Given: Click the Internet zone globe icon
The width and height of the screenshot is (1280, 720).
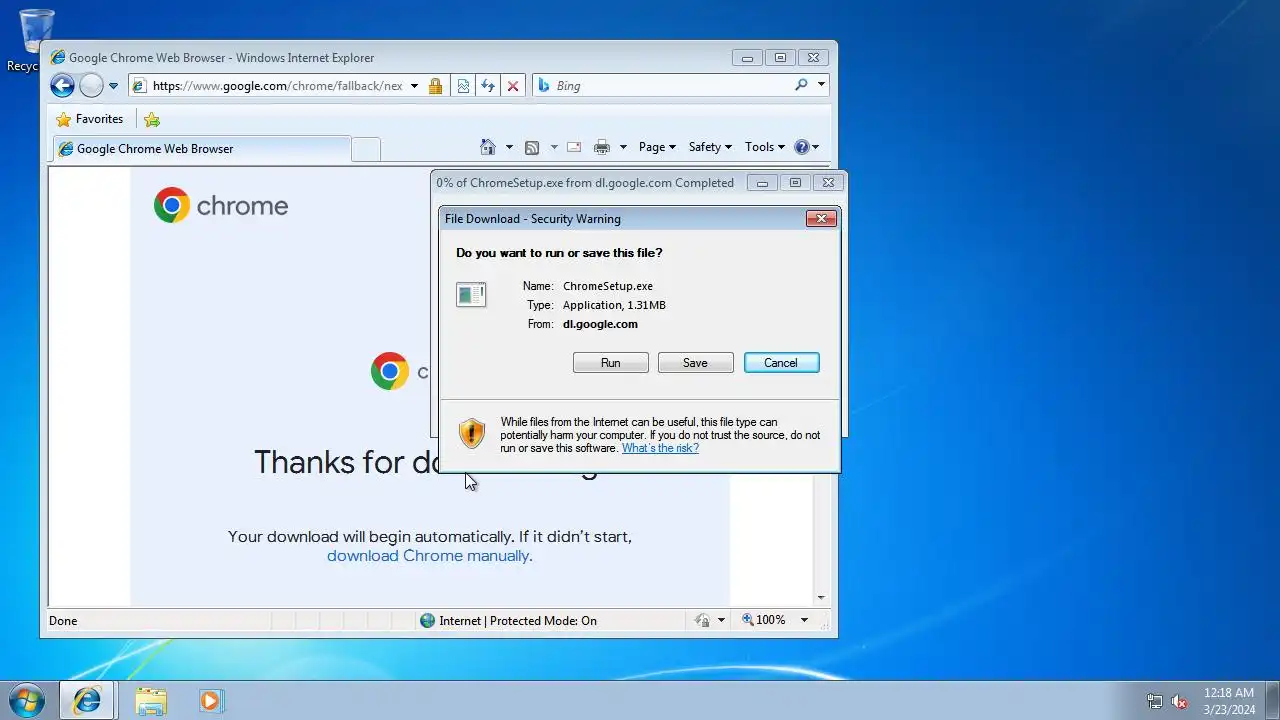Looking at the screenshot, I should coord(428,620).
